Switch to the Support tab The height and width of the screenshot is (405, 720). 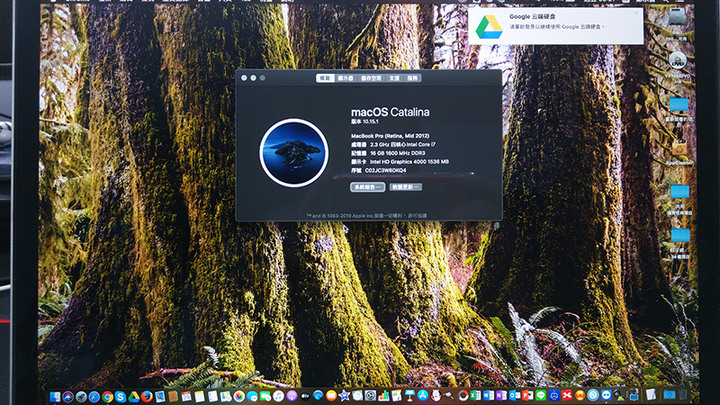[394, 78]
